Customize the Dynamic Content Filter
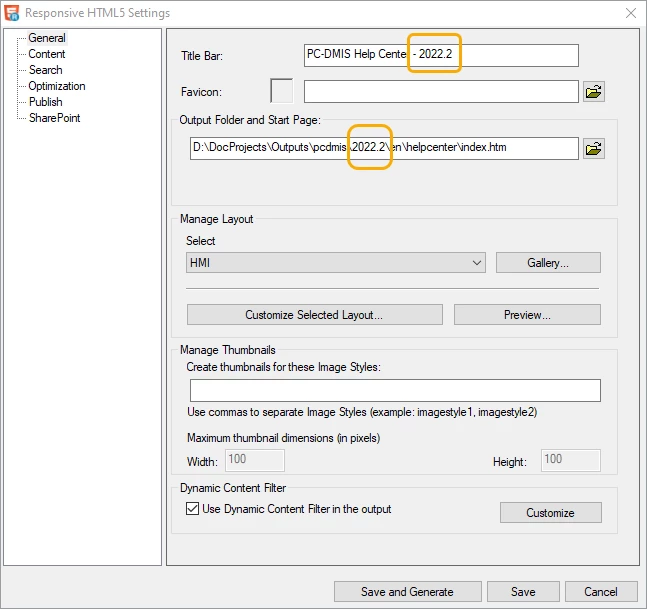This screenshot has width=647, height=609. click(550, 512)
